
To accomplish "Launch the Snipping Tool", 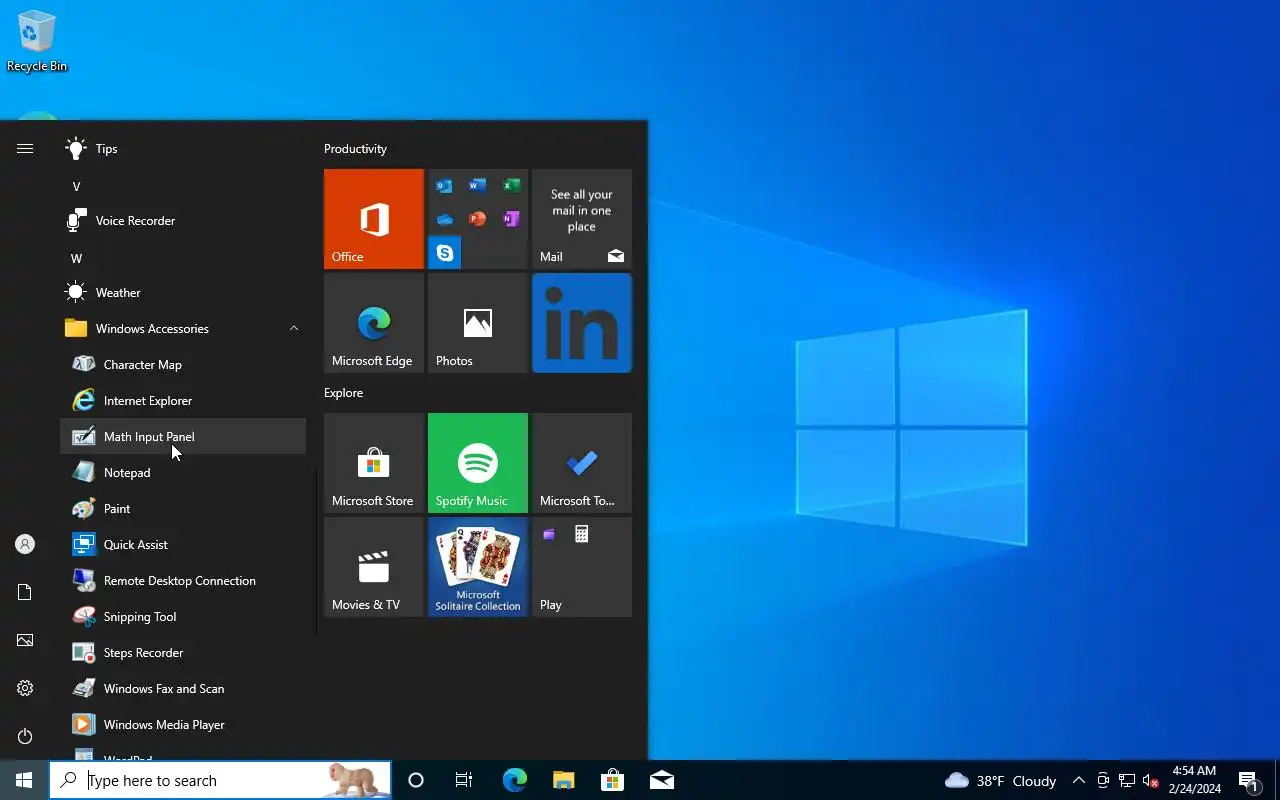I will pyautogui.click(x=183, y=617).
